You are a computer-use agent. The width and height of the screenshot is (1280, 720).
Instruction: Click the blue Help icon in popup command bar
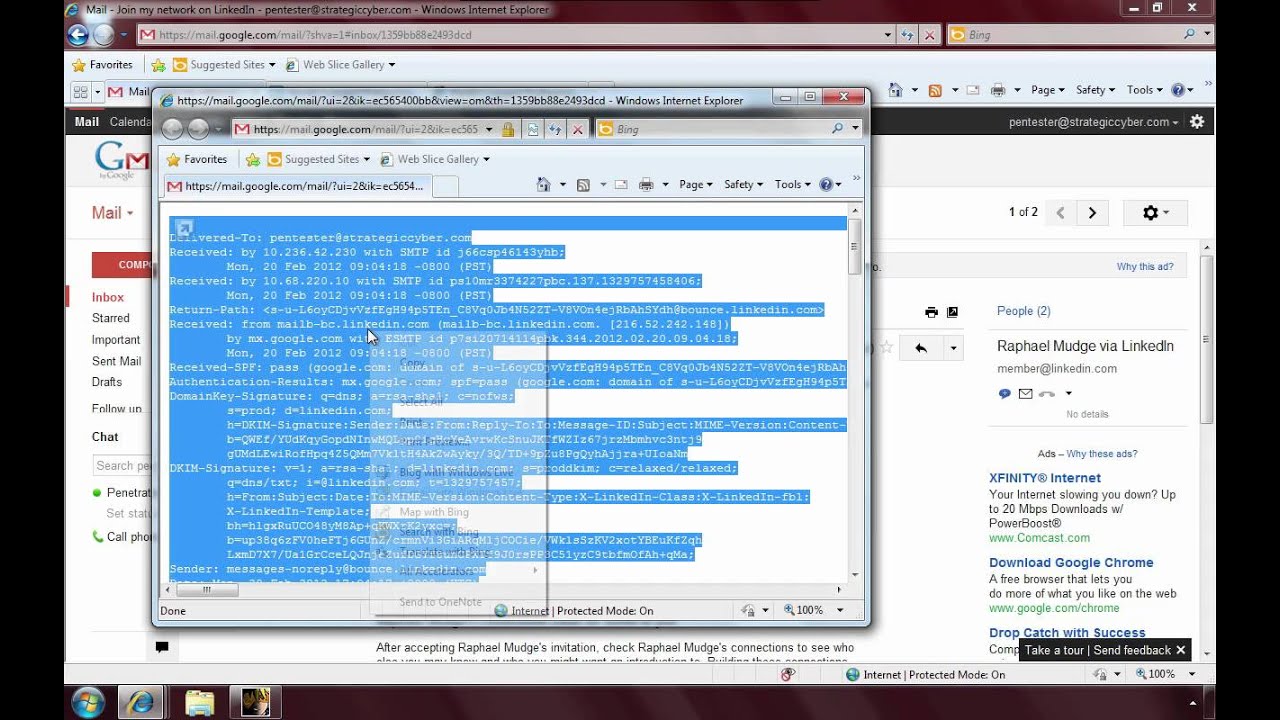(826, 184)
